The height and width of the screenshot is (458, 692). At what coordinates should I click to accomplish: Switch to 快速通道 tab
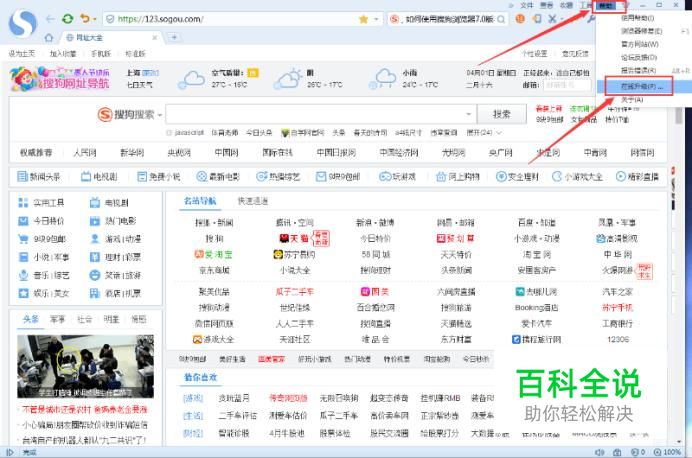click(x=253, y=201)
